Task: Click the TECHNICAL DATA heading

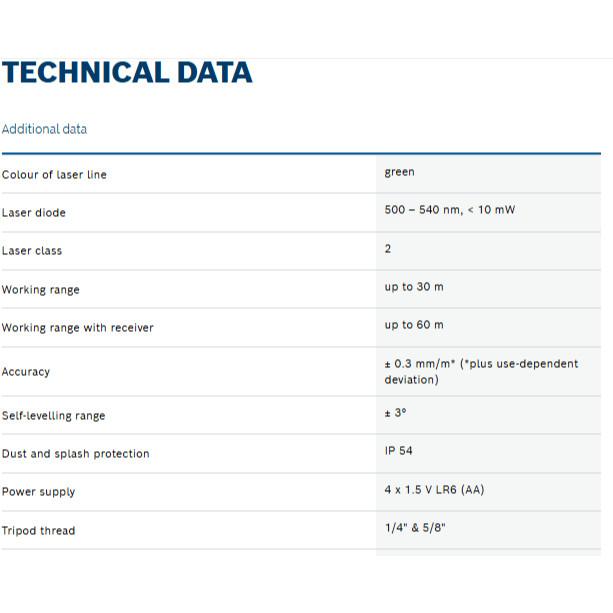Action: coord(127,73)
